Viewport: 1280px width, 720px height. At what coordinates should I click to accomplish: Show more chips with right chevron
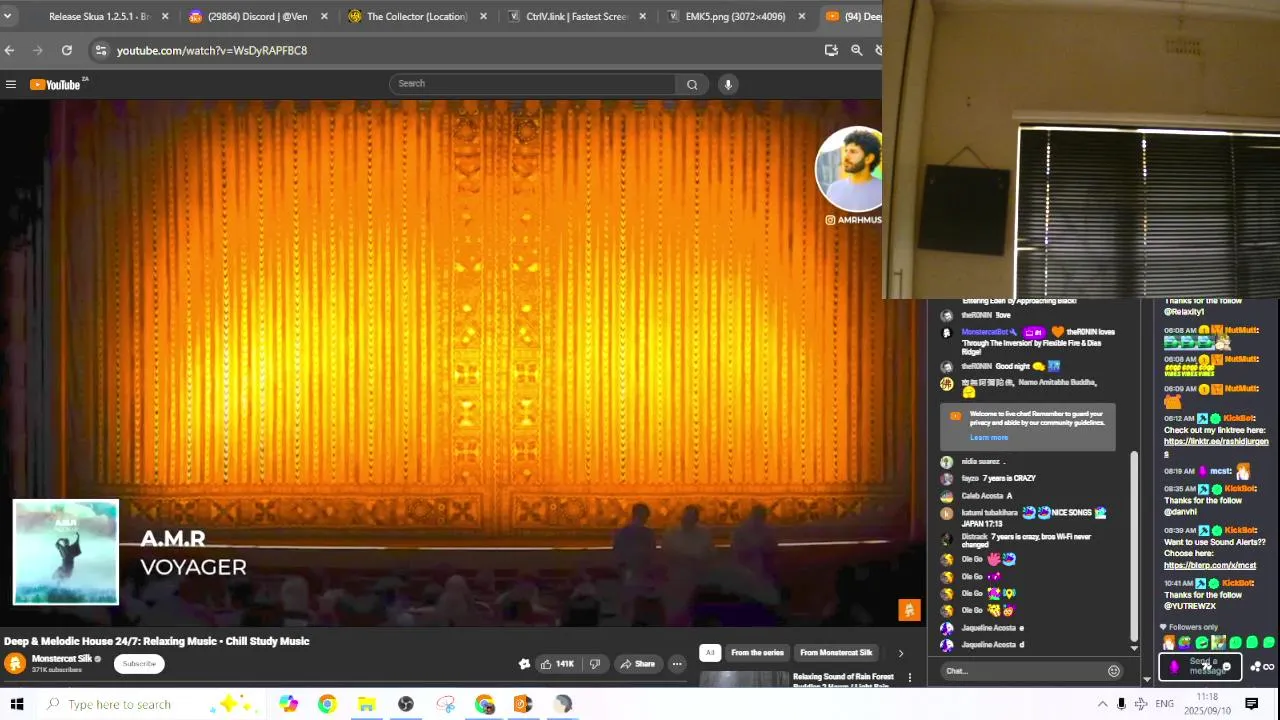point(900,653)
